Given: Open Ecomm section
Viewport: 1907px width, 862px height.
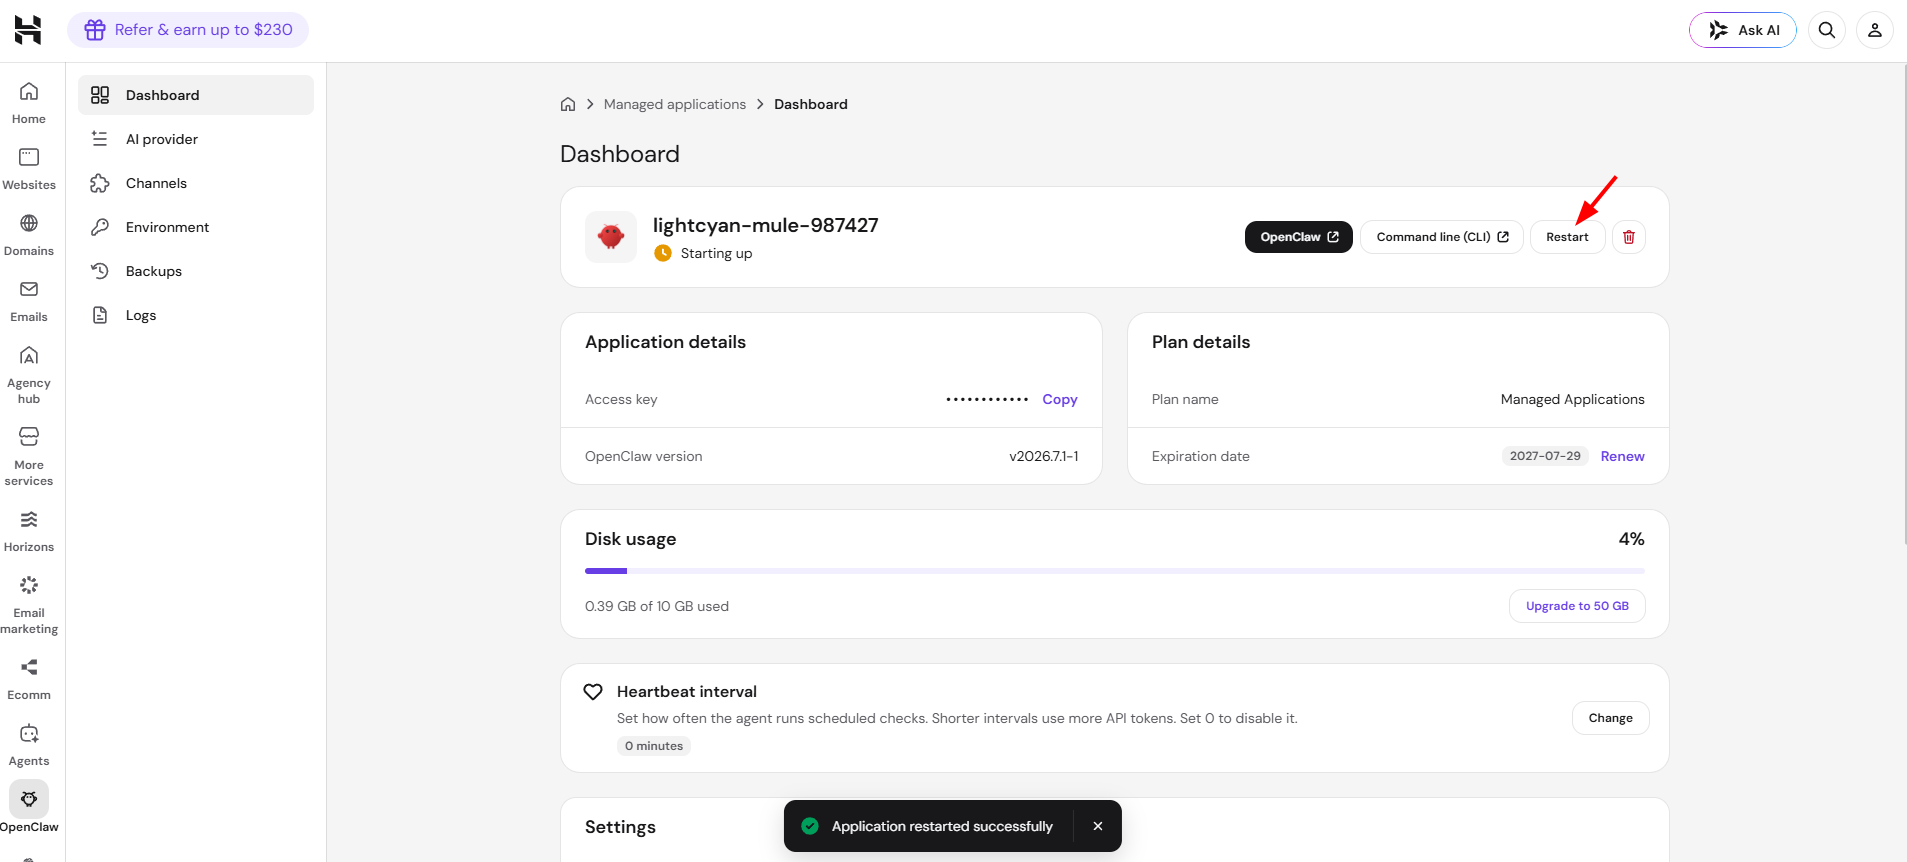Looking at the screenshot, I should pyautogui.click(x=29, y=679).
